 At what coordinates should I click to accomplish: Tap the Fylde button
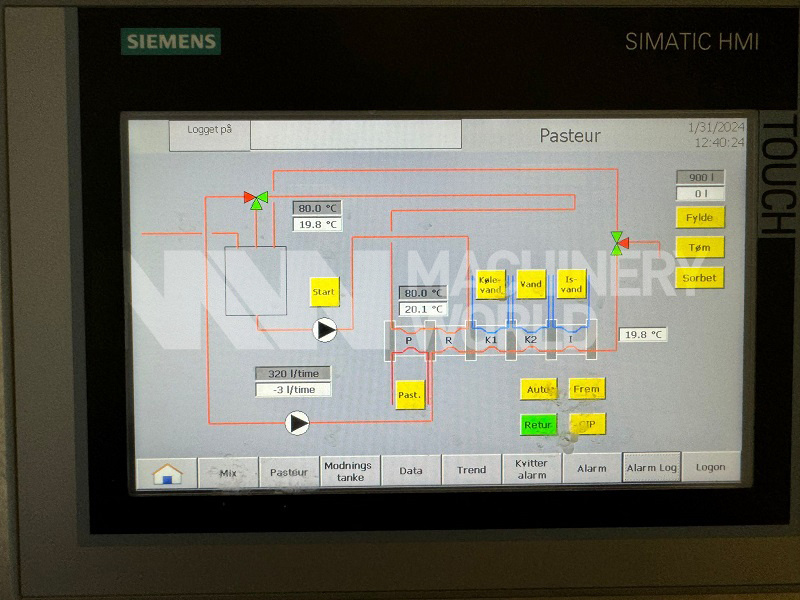click(699, 218)
